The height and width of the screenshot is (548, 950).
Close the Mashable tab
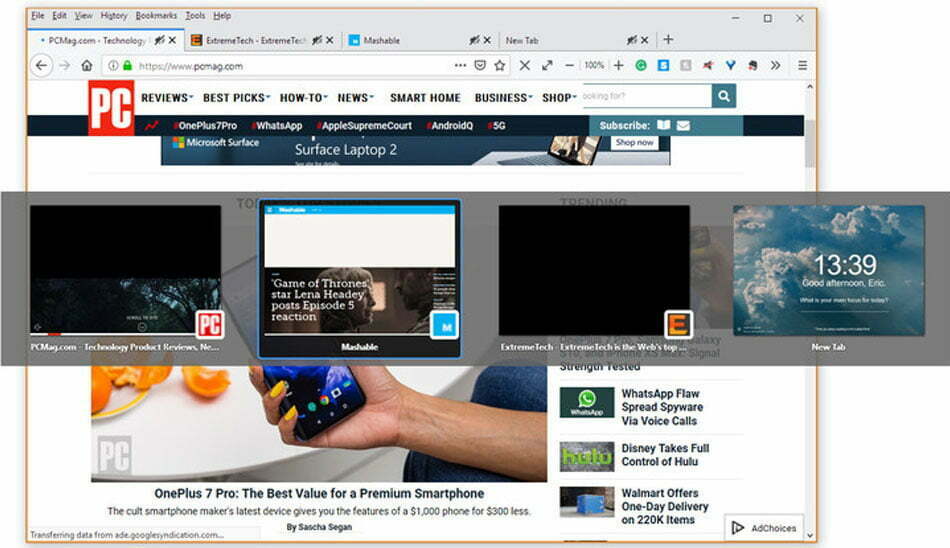[487, 40]
